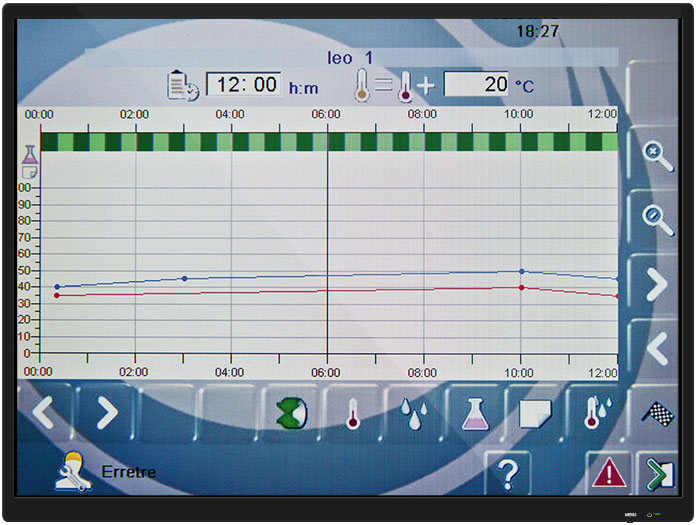The width and height of the screenshot is (696, 525).
Task: Click the first blue curve point at 40
Action: click(x=57, y=287)
